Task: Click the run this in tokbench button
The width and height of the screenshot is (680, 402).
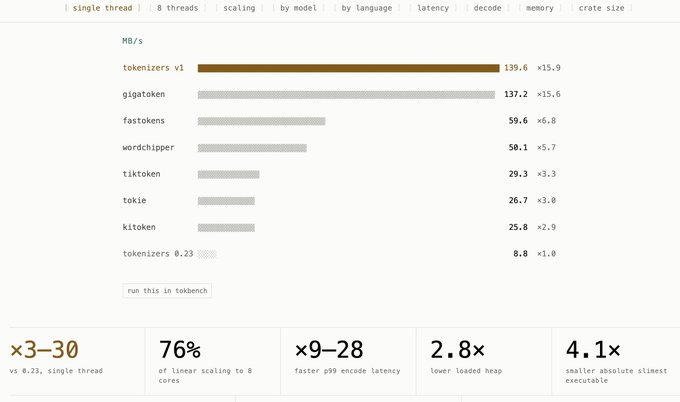Action: 167,291
